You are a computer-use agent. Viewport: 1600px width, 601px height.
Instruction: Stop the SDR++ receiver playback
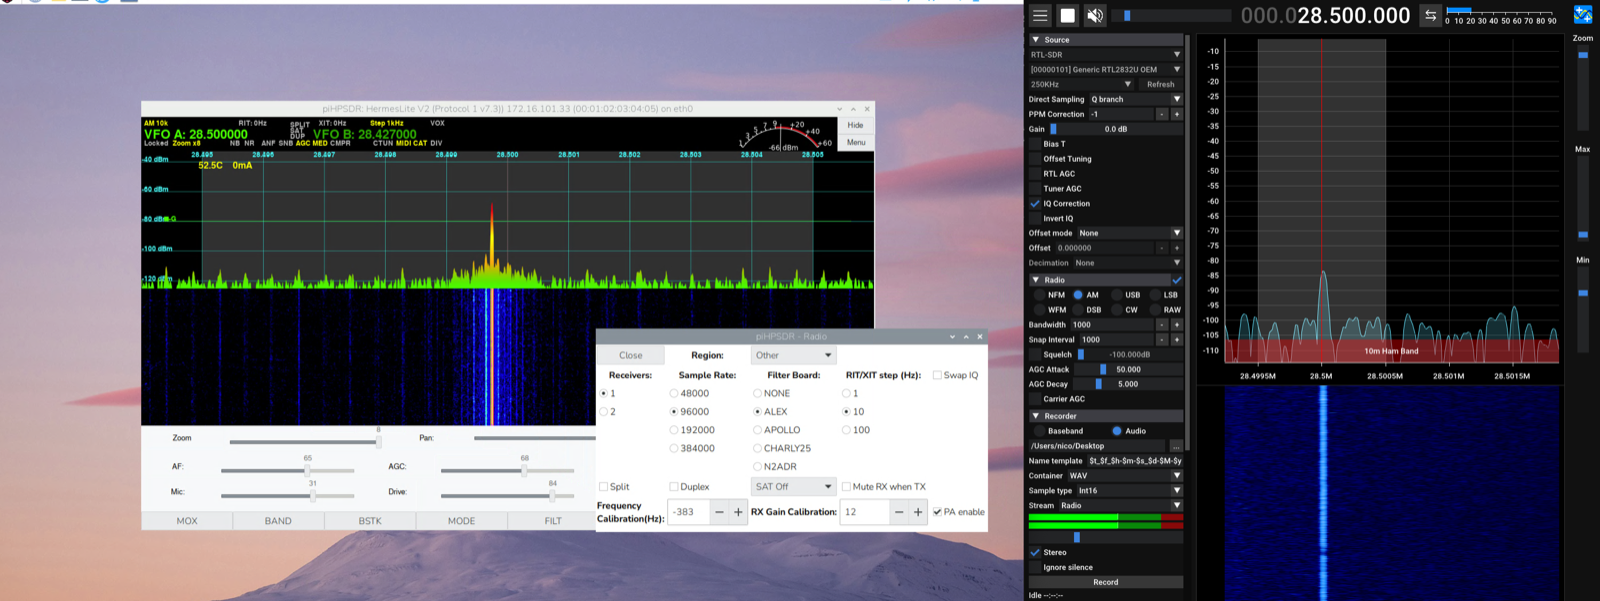[x=1068, y=15]
